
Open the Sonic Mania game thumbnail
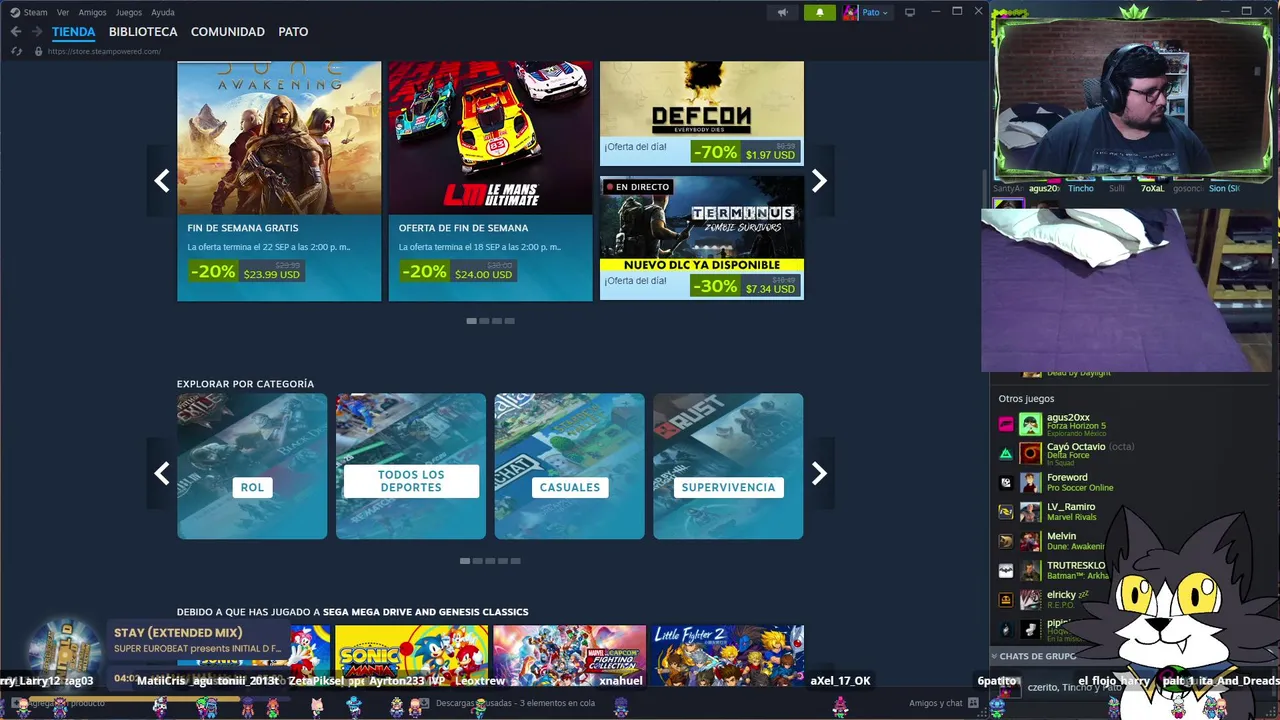pos(411,655)
